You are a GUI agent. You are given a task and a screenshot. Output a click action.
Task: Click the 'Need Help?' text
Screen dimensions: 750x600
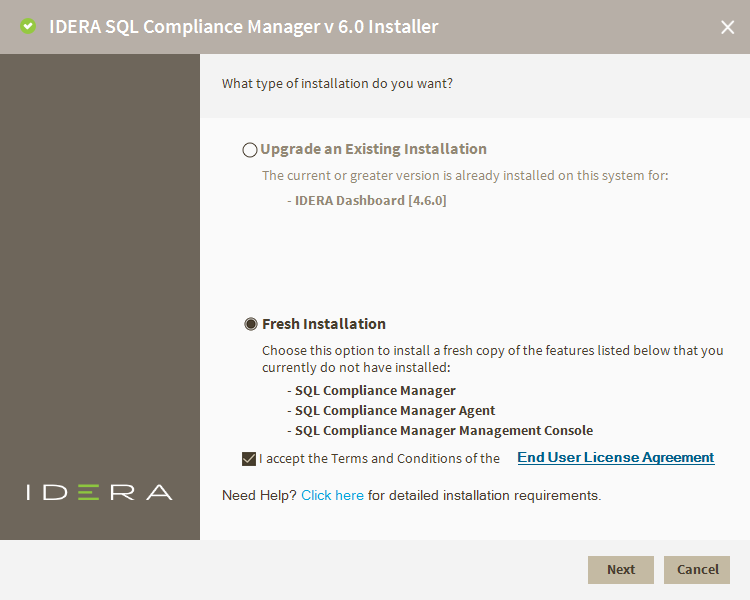coord(259,495)
